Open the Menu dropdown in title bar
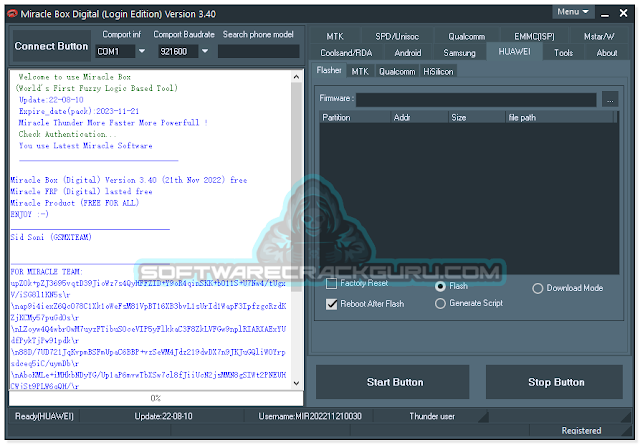Viewport: 640px width, 445px height. 573,12
